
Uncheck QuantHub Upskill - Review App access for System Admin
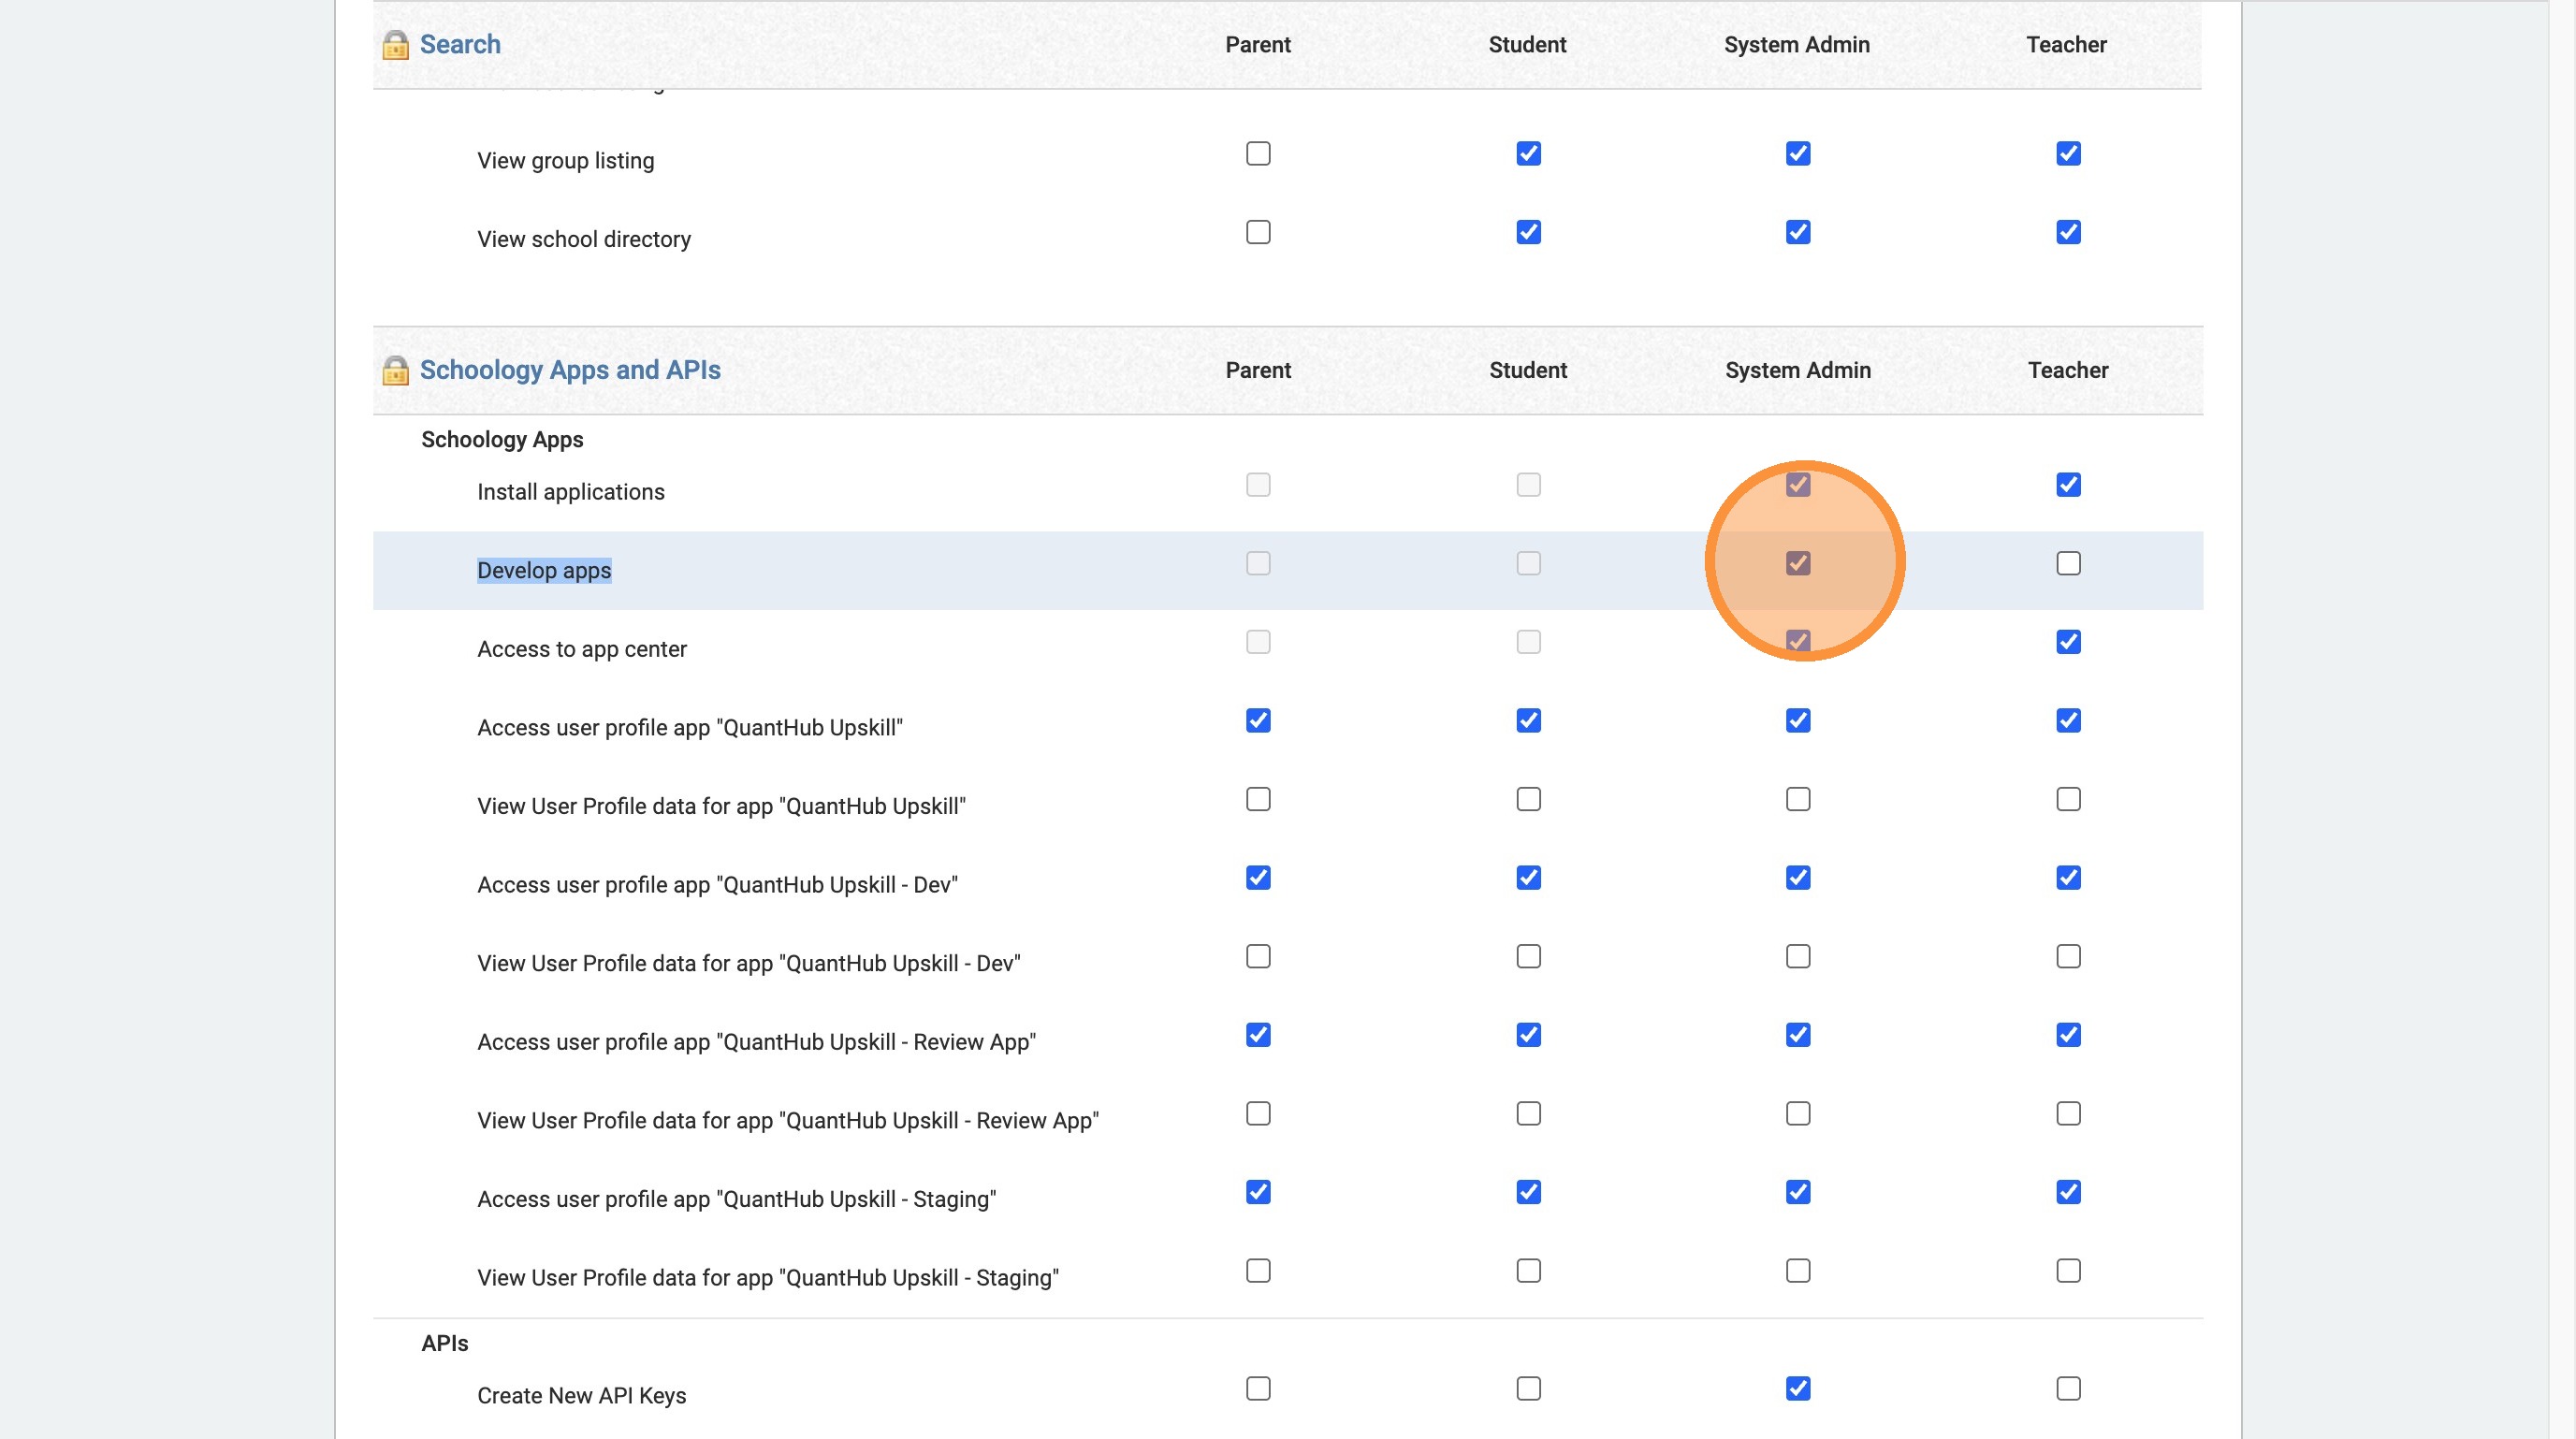(x=1798, y=1035)
